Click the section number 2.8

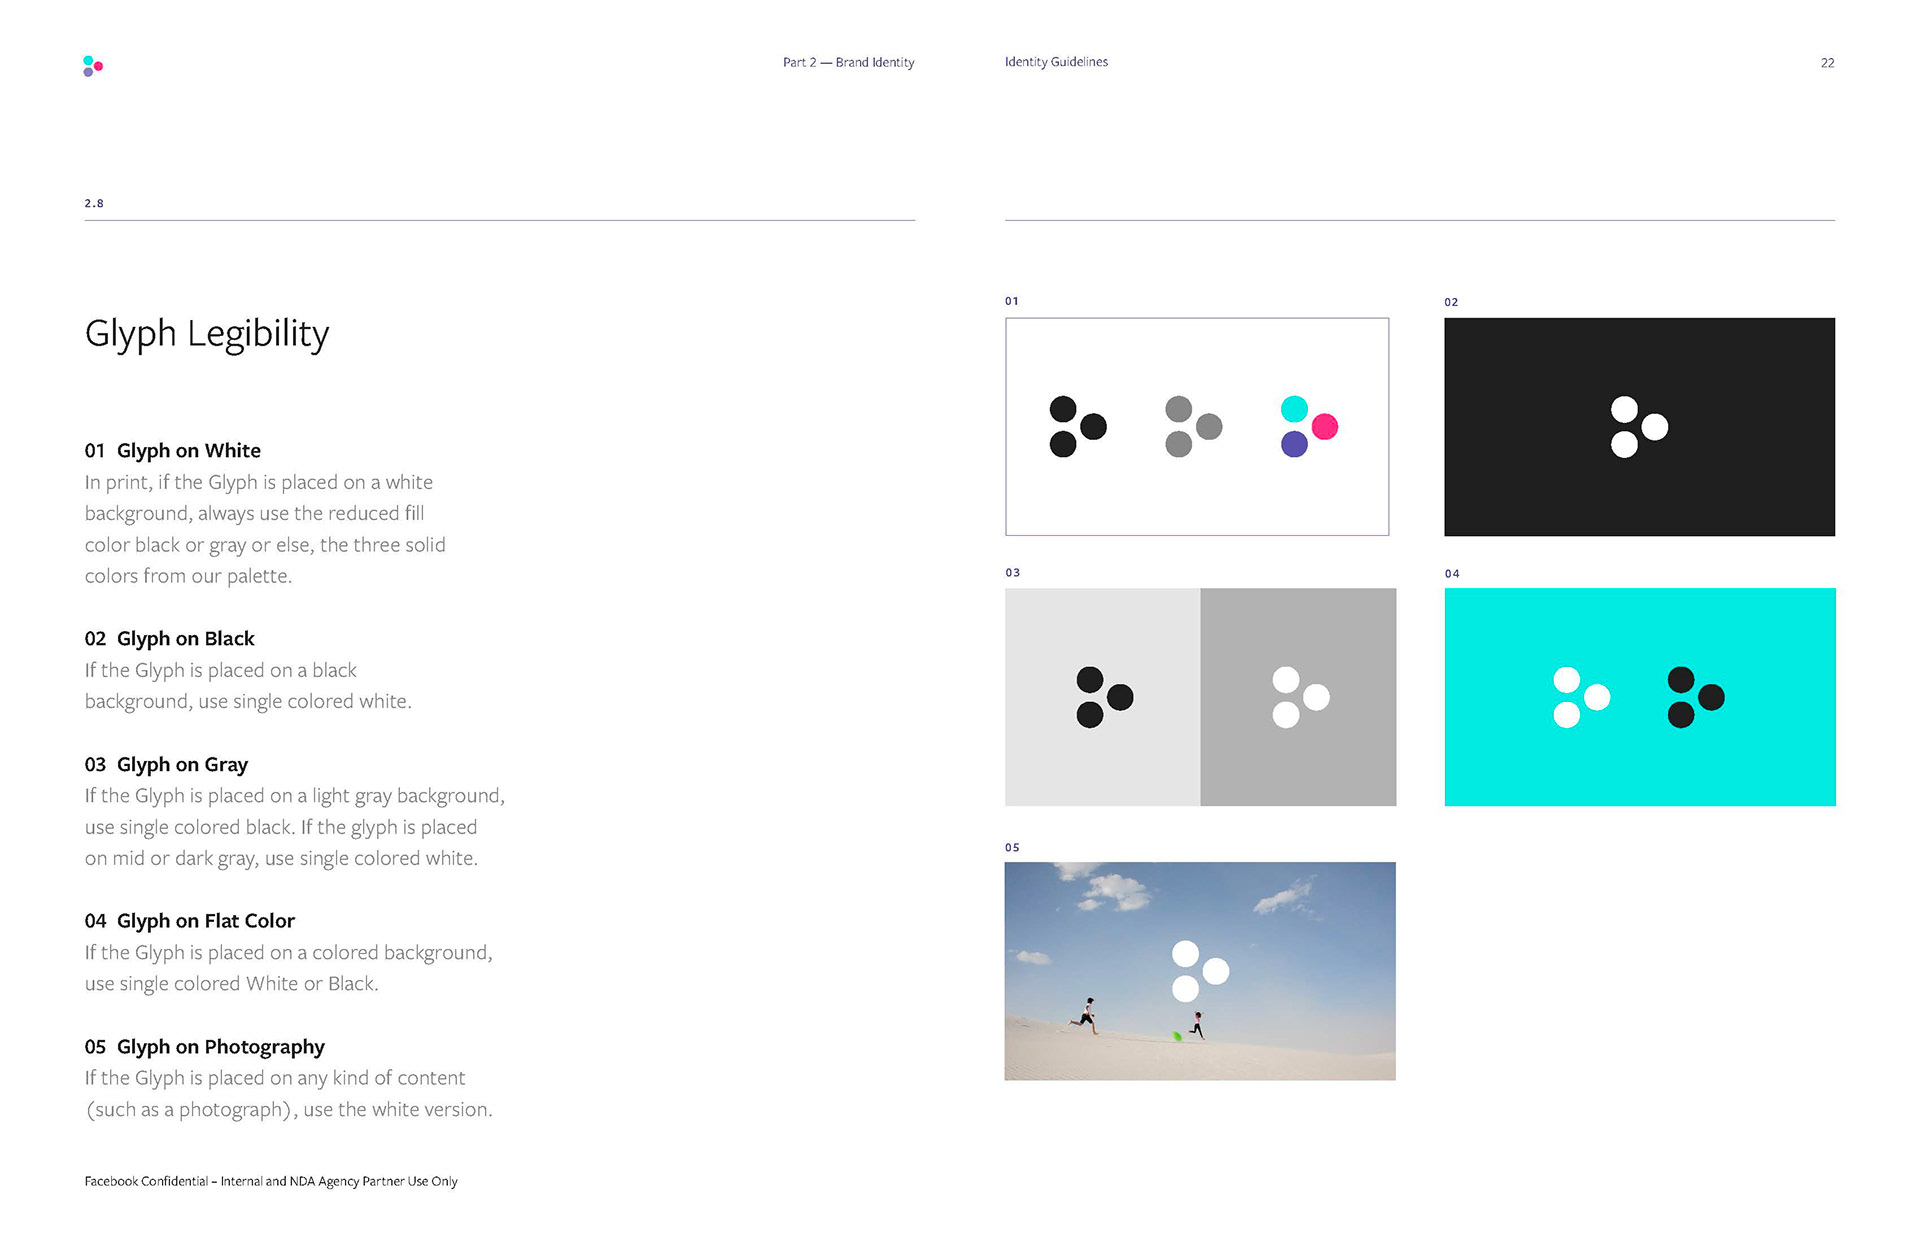click(x=94, y=203)
